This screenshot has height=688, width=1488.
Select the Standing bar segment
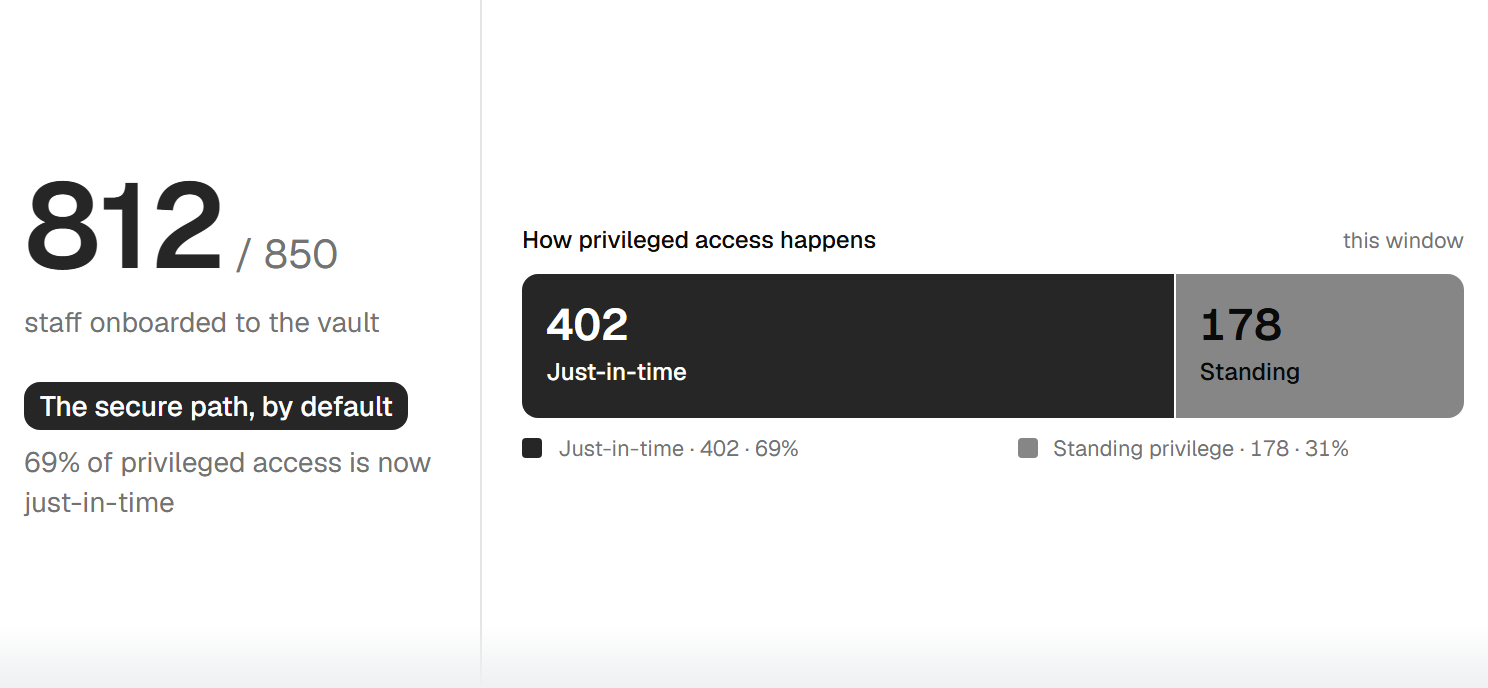coord(1320,346)
